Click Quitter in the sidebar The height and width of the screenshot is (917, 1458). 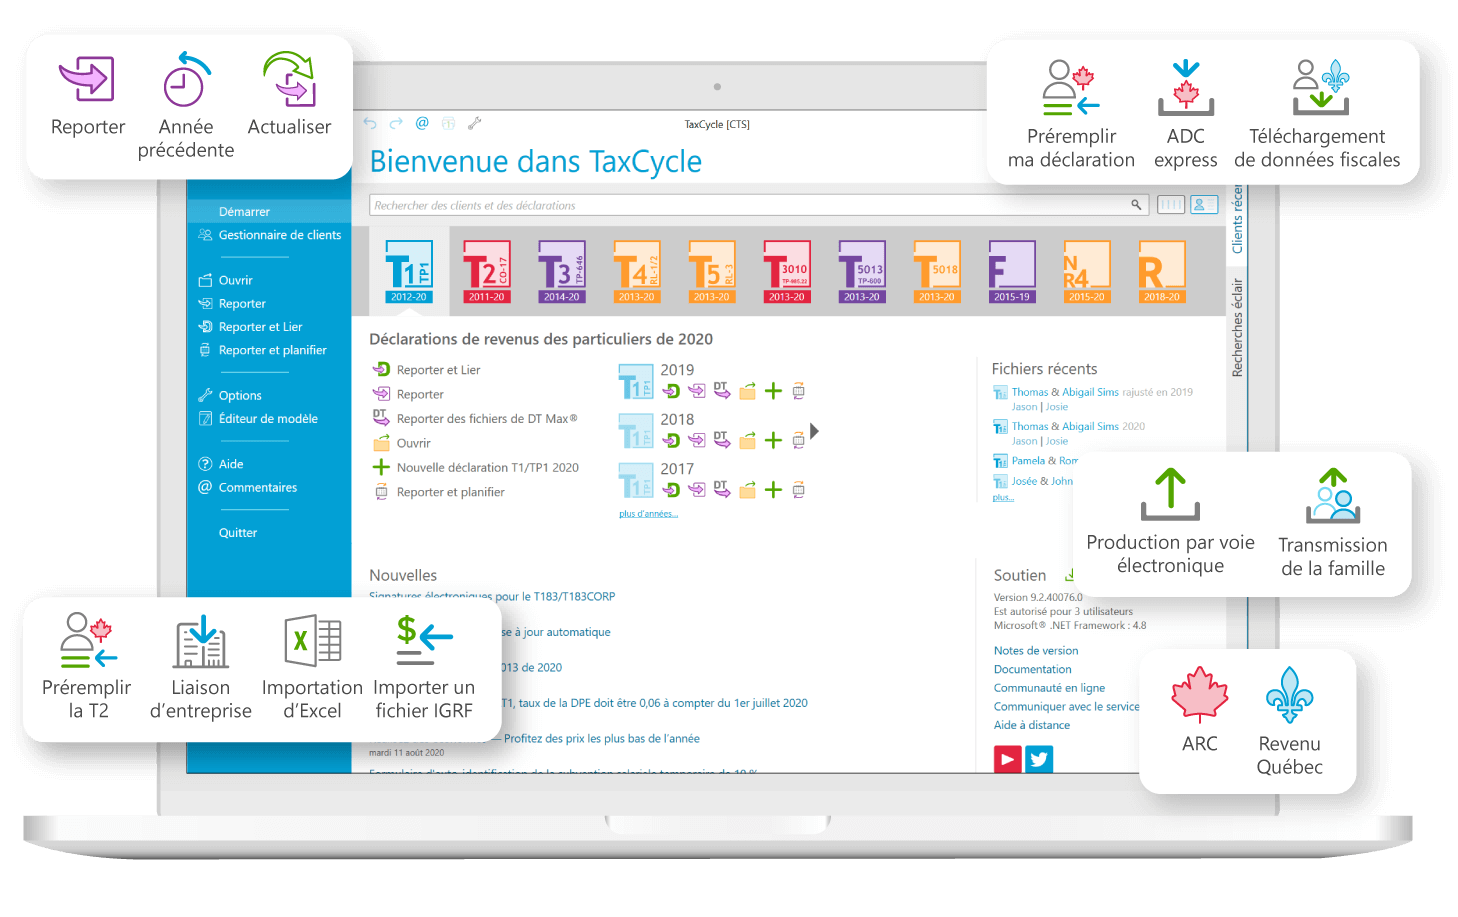pyautogui.click(x=238, y=533)
